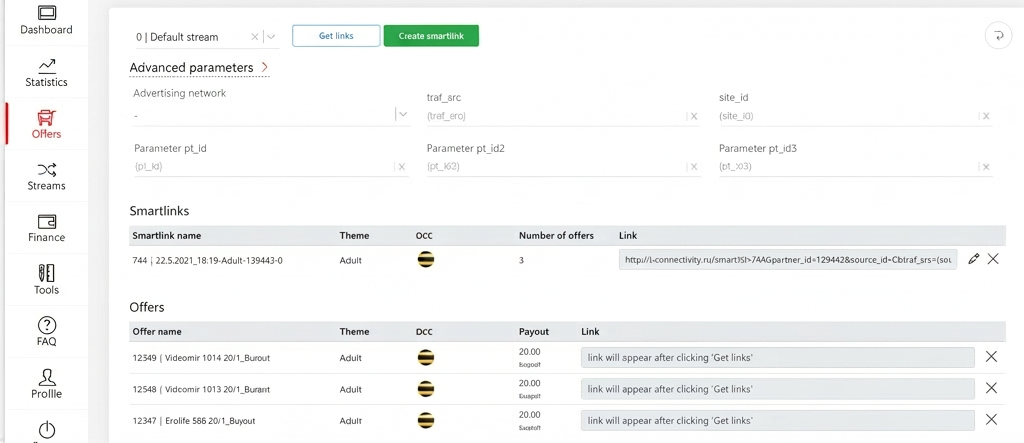Remove offer 12548 Videomir 1013
The height and width of the screenshot is (443, 1024).
click(x=991, y=388)
